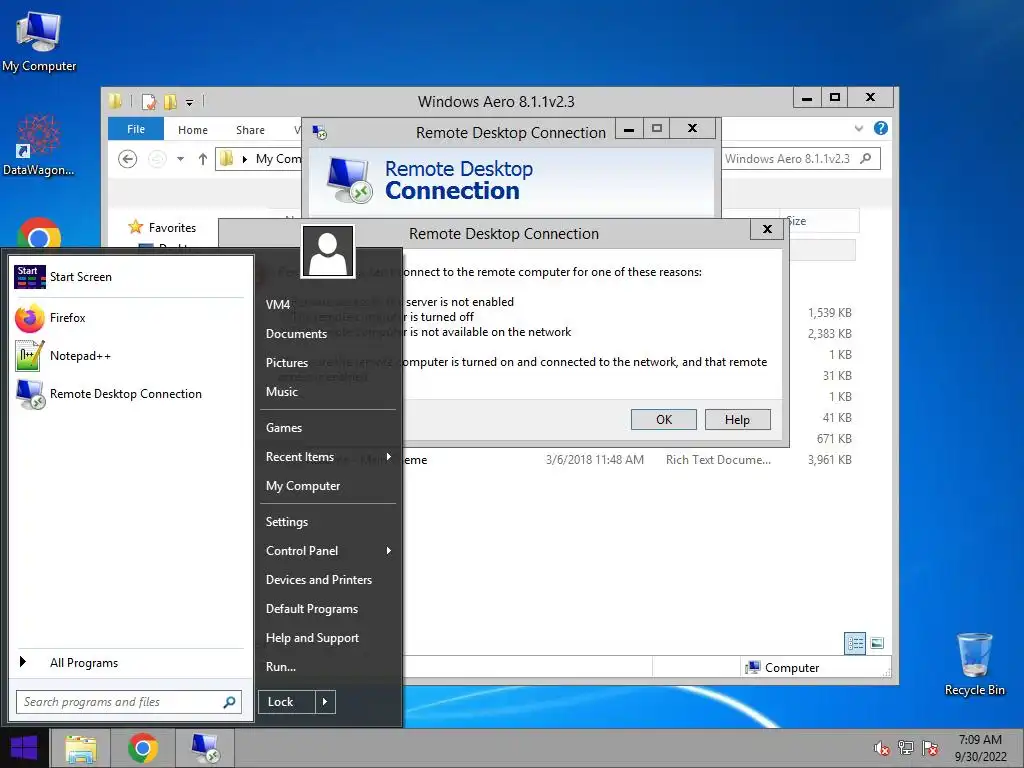Open the Run... dialog
The height and width of the screenshot is (768, 1024).
coord(328,667)
